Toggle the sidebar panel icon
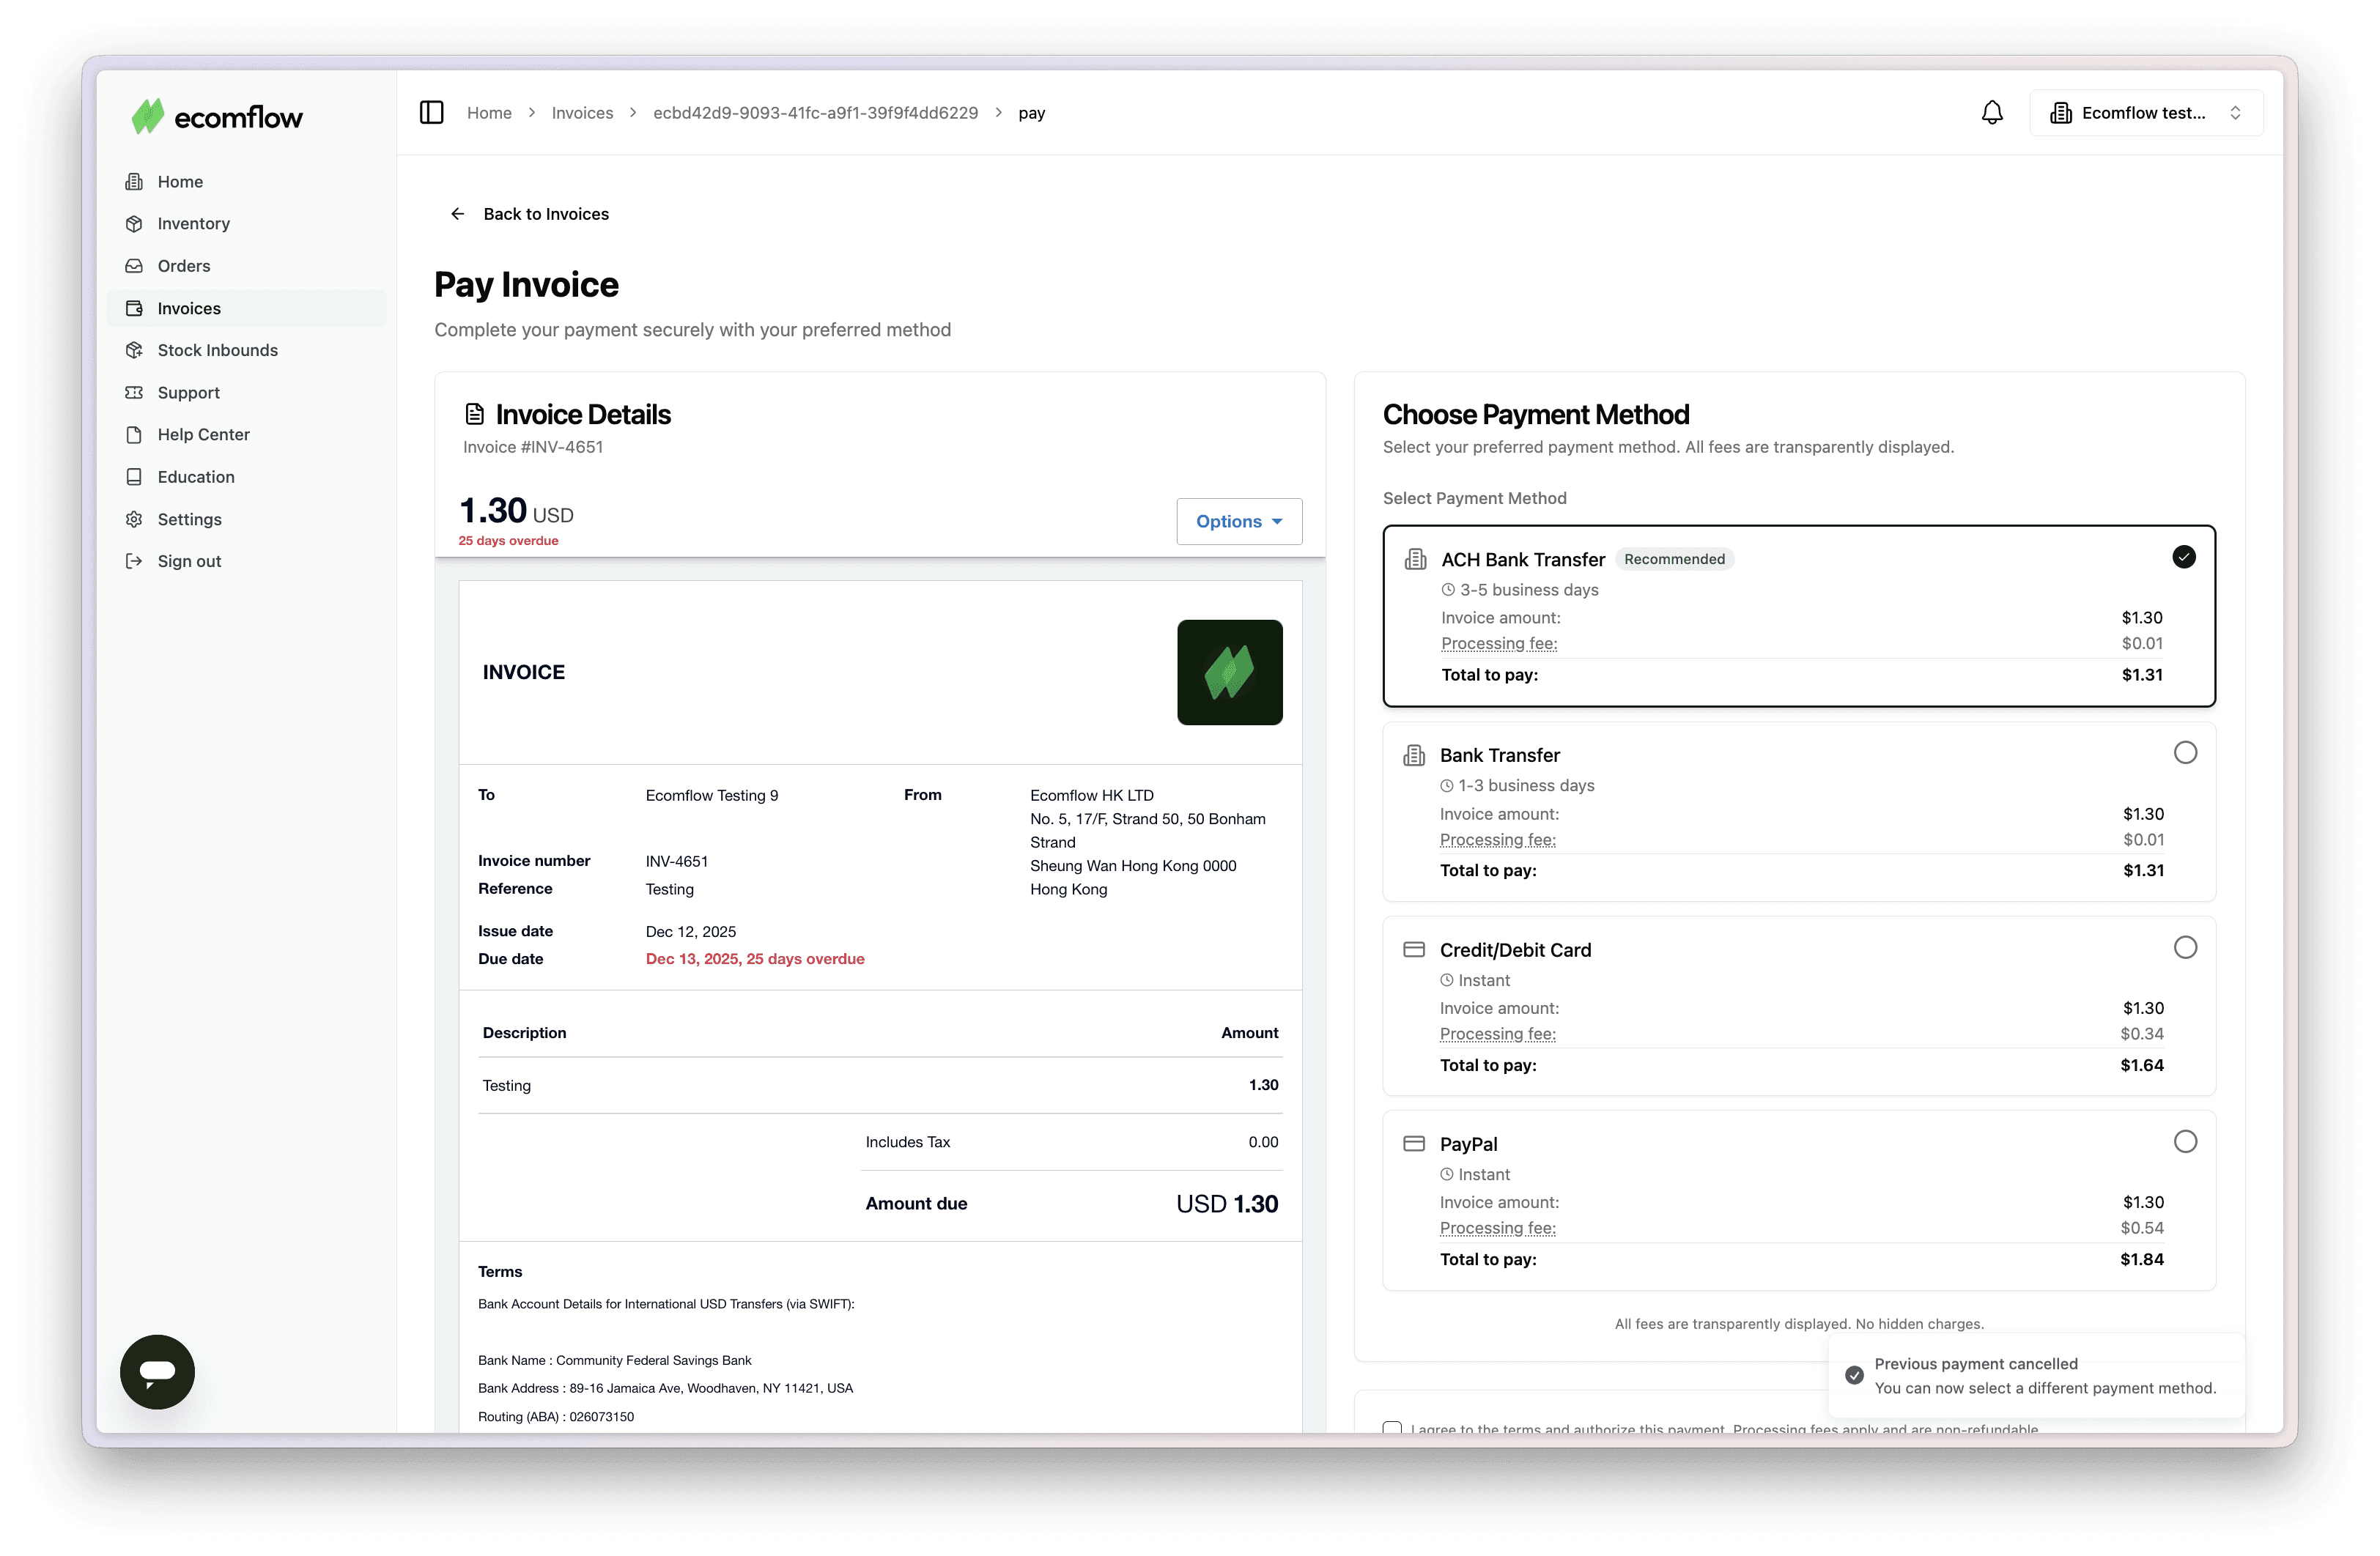The width and height of the screenshot is (2380, 1556). [x=431, y=112]
